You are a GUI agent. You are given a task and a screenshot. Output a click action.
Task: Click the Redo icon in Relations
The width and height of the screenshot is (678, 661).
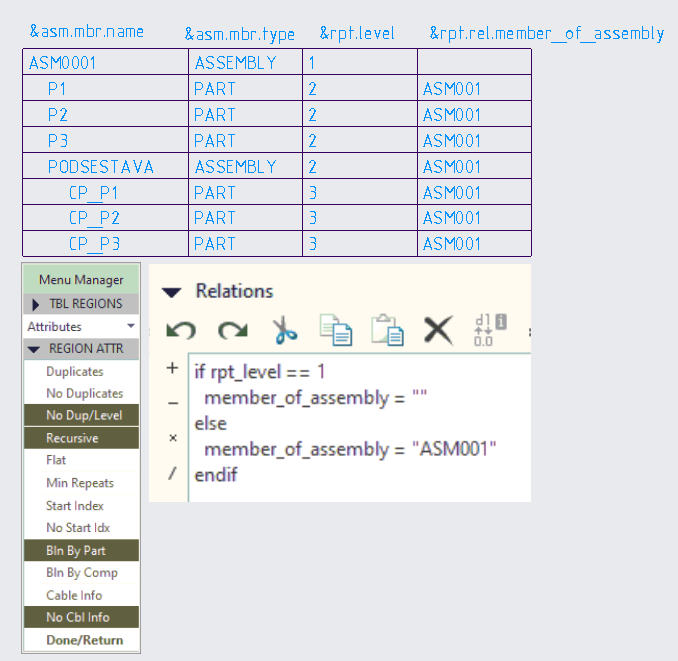[232, 329]
